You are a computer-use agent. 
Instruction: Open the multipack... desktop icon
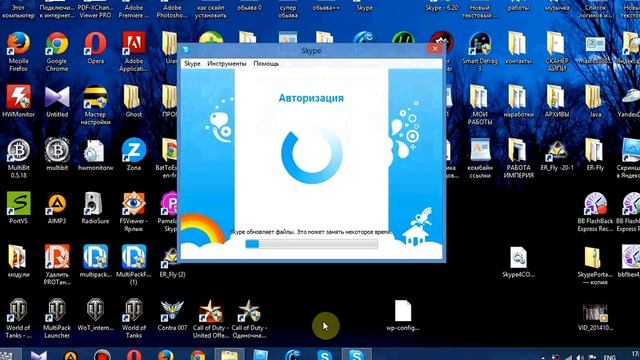point(96,261)
